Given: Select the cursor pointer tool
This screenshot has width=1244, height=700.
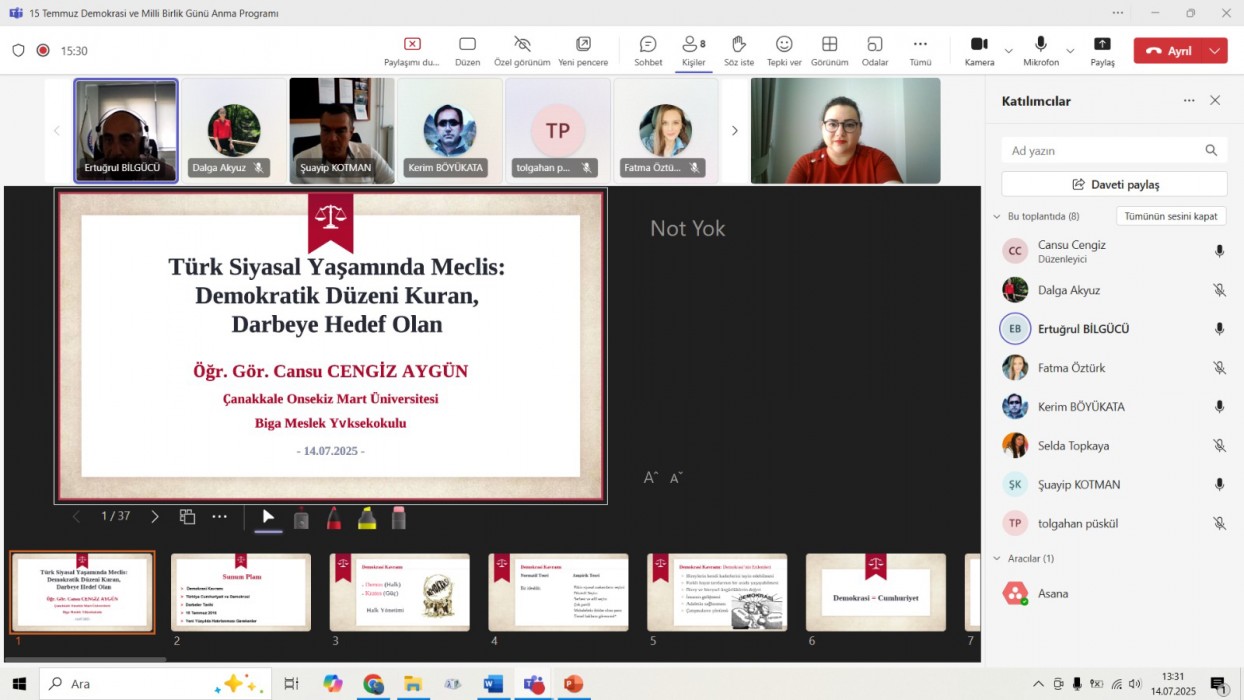Looking at the screenshot, I should tap(268, 517).
